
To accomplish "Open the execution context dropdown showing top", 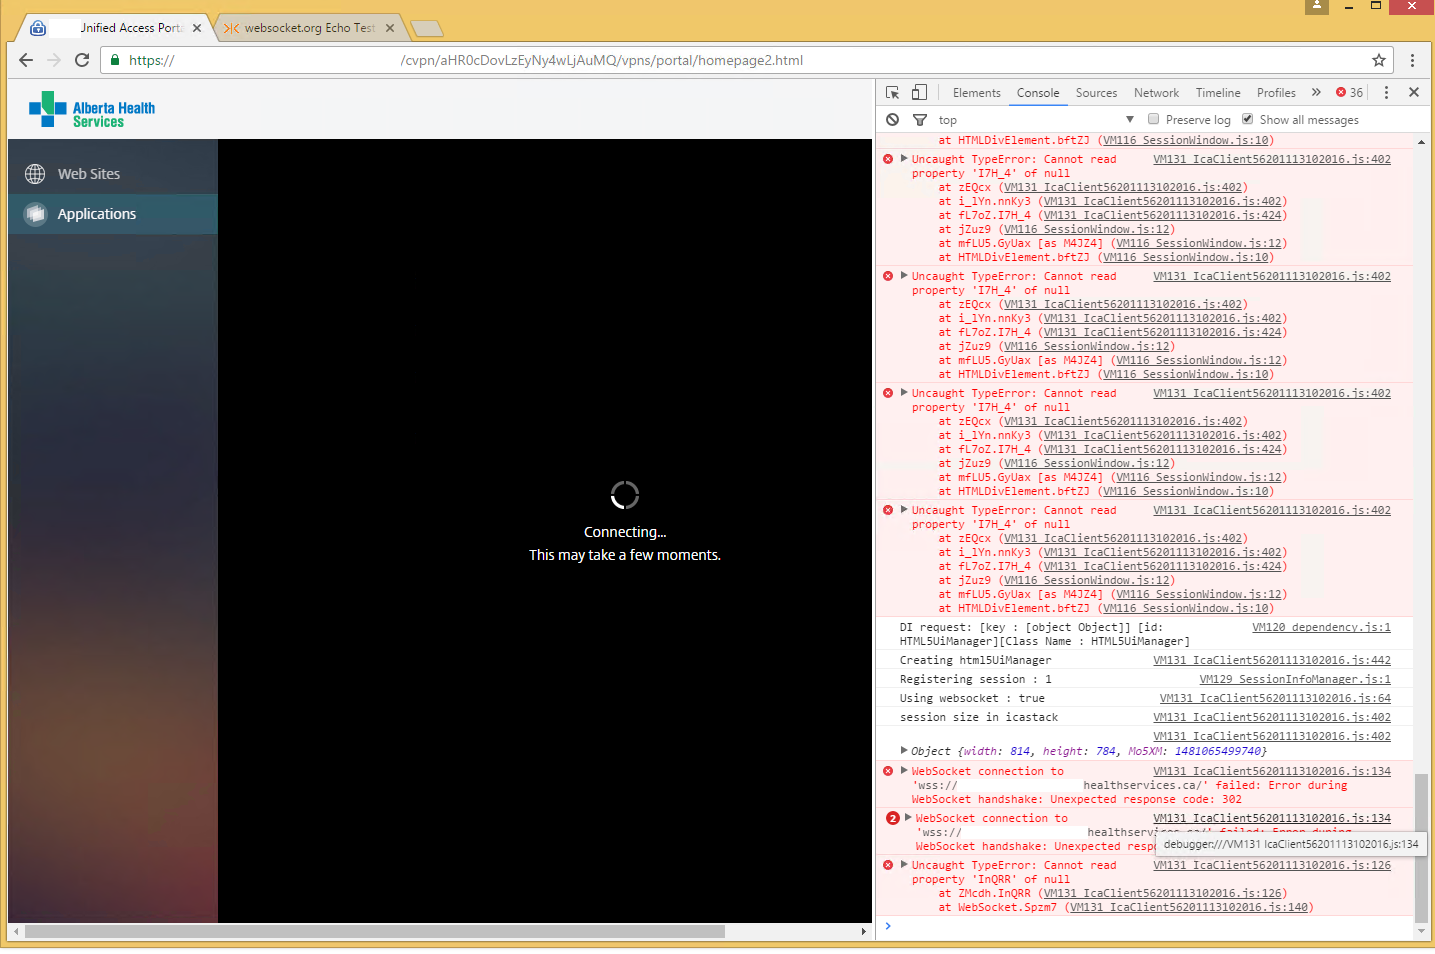I will [x=1035, y=119].
